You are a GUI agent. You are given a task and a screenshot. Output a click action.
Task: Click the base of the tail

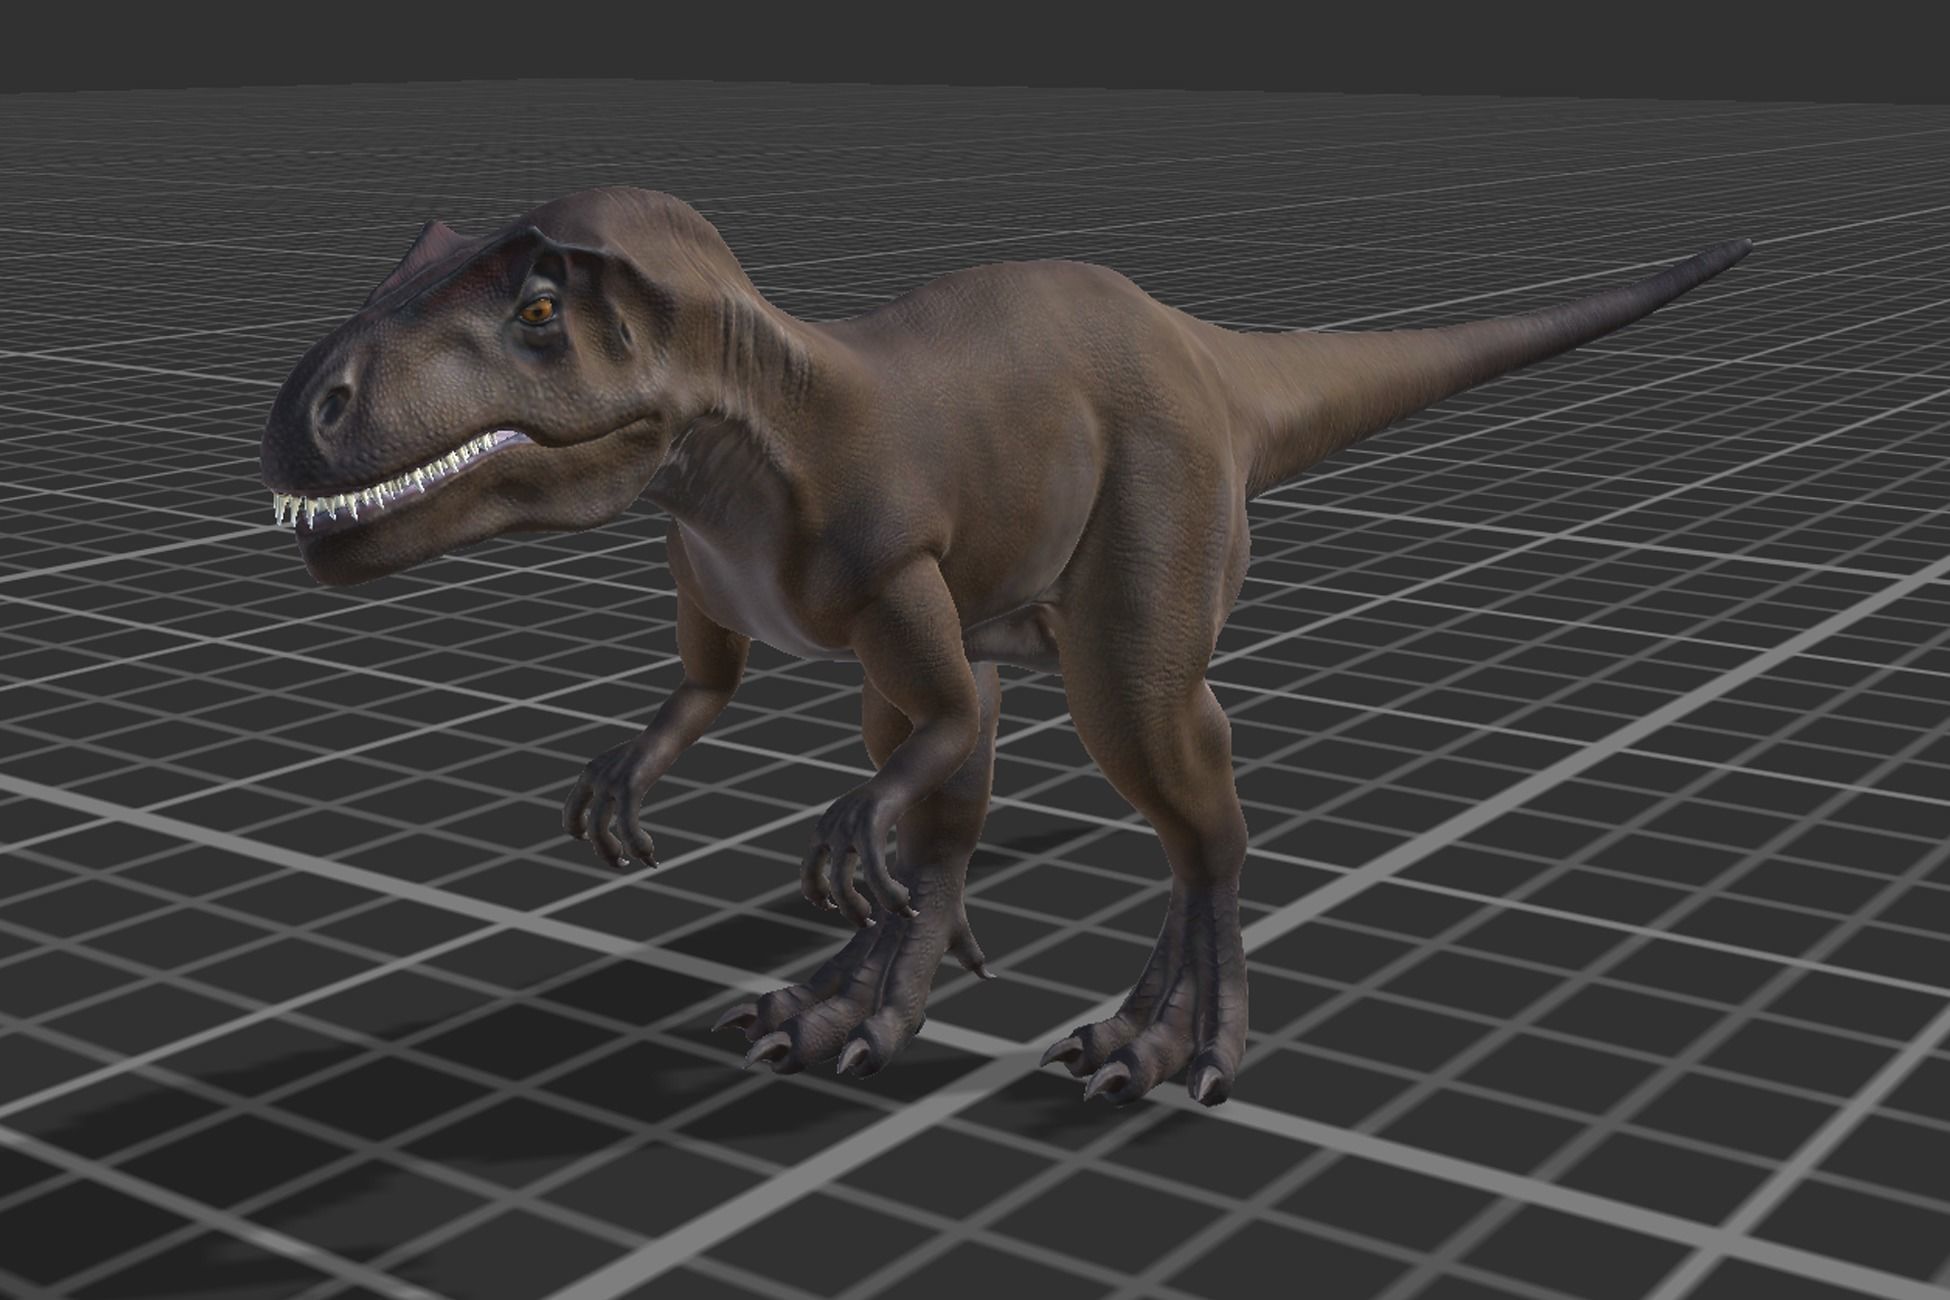(x=1290, y=390)
